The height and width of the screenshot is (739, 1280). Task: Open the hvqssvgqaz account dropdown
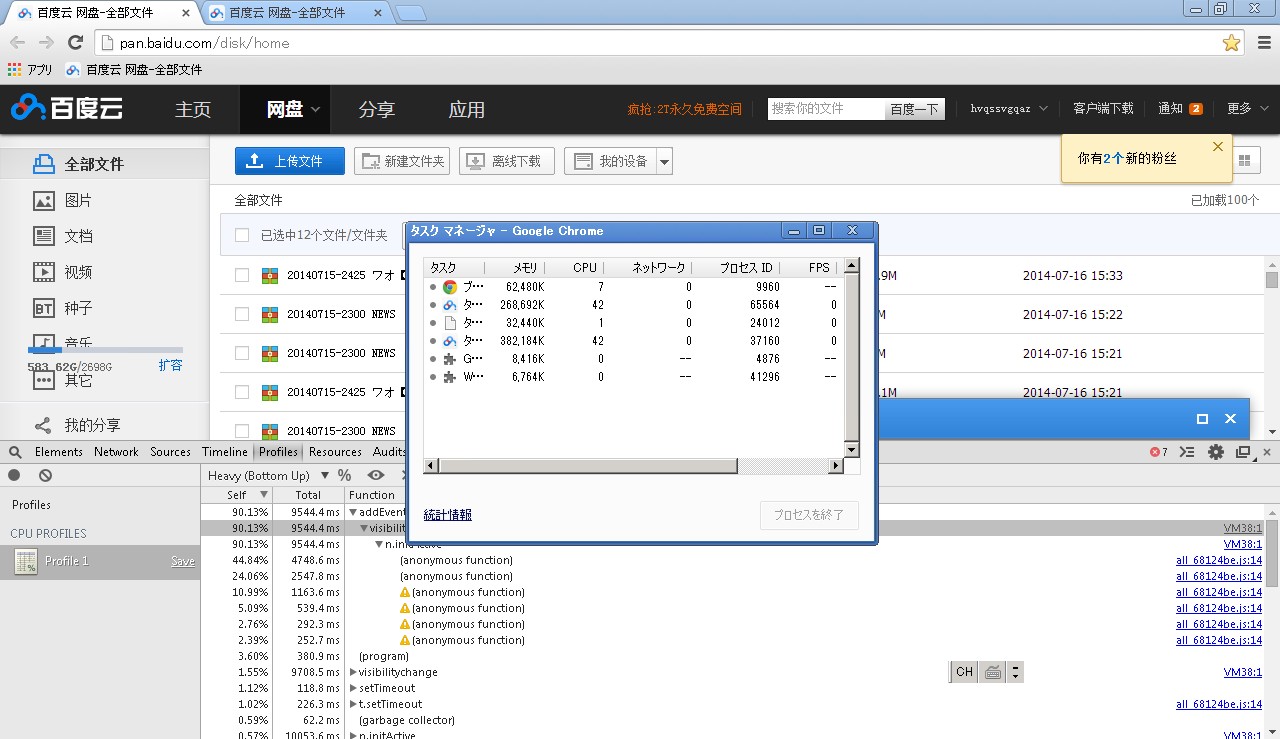[x=1009, y=109]
